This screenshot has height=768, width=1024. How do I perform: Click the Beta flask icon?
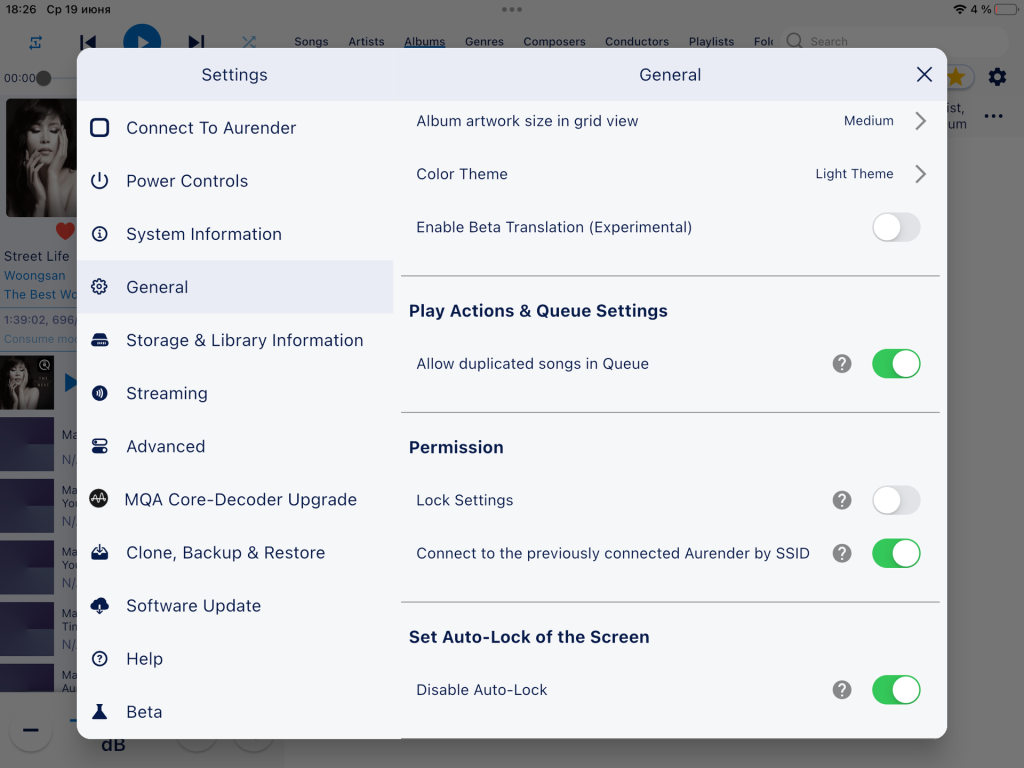[x=99, y=711]
